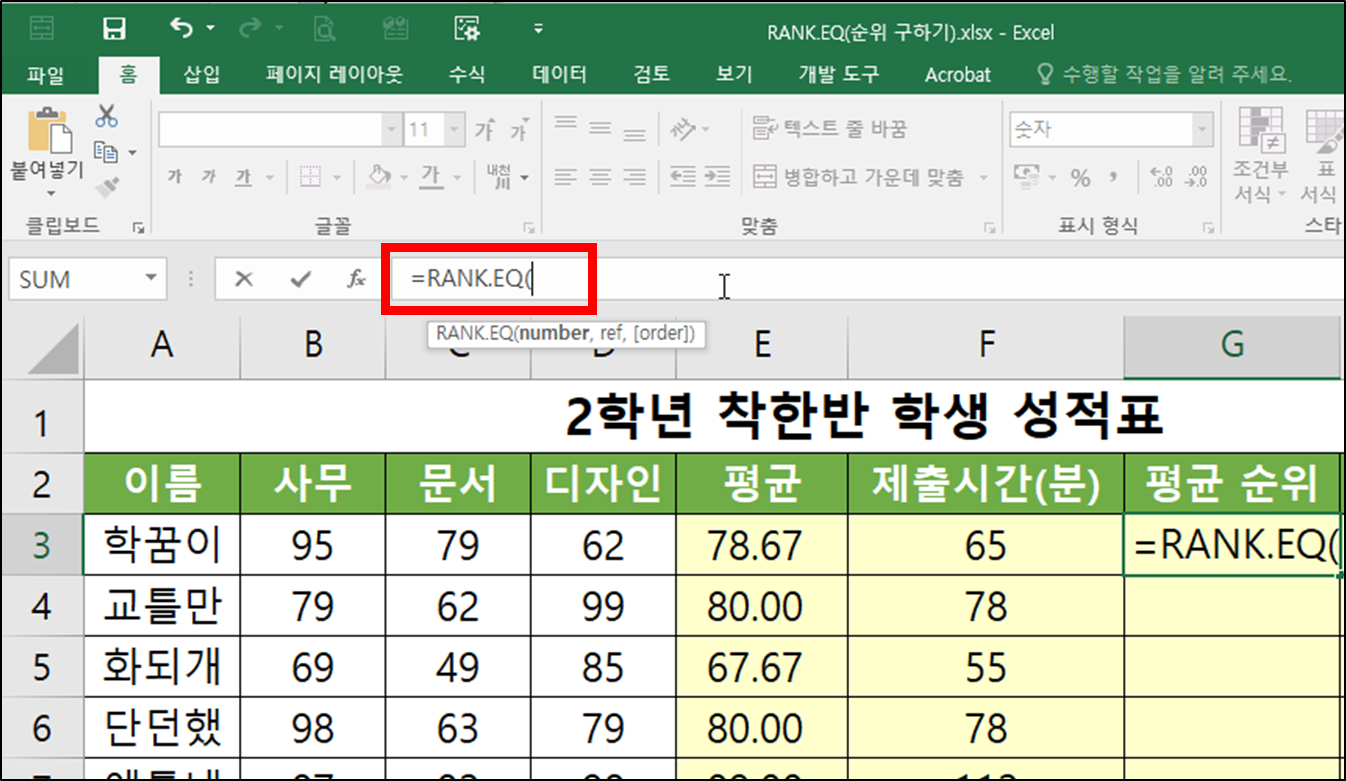Toggle underline 가 formatting
This screenshot has height=781, width=1346.
click(243, 177)
